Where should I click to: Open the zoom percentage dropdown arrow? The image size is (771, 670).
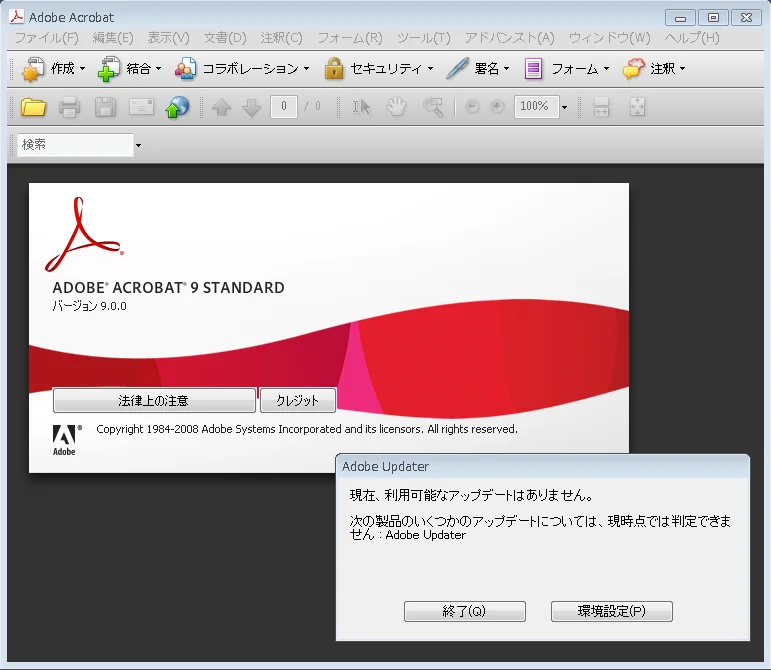pos(564,107)
